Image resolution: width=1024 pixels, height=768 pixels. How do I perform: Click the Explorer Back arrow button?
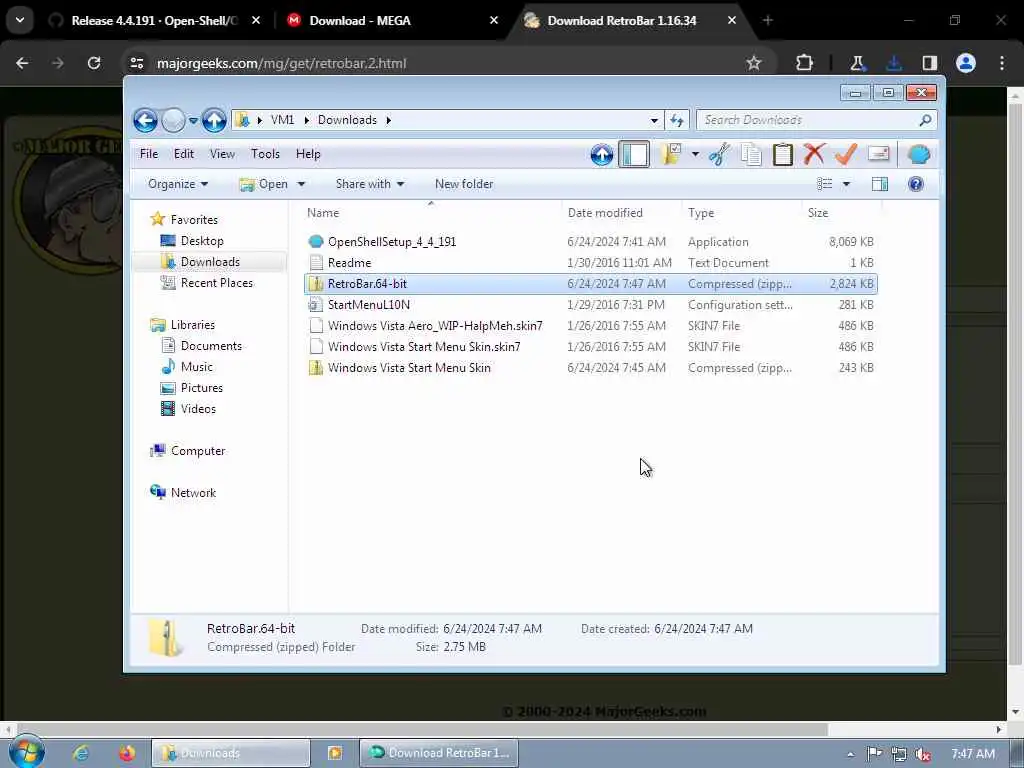click(145, 120)
